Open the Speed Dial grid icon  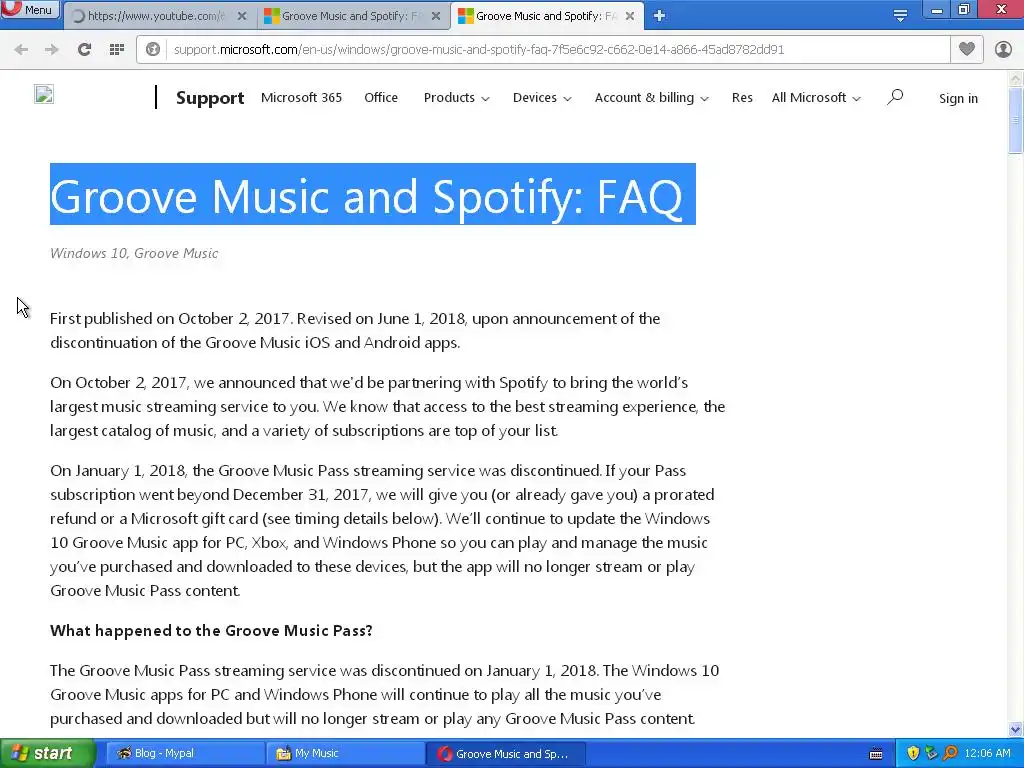tap(117, 50)
